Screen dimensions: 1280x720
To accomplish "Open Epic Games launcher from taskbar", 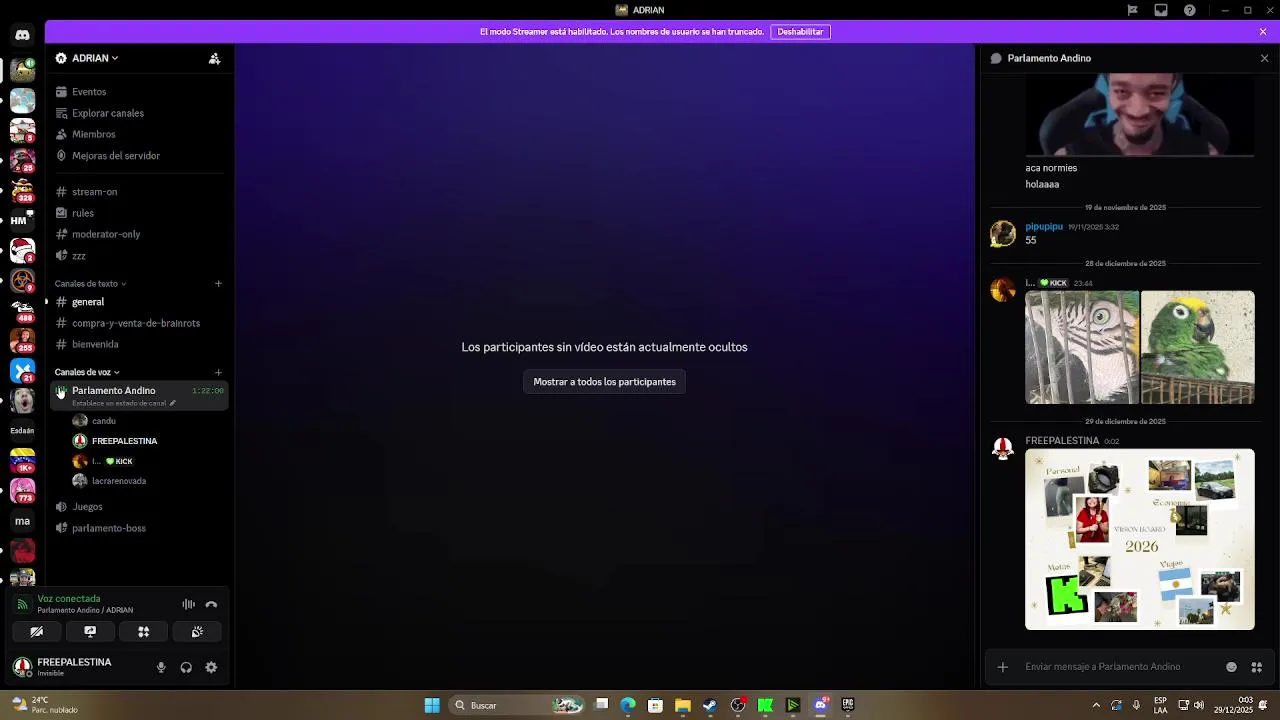I will pos(848,705).
